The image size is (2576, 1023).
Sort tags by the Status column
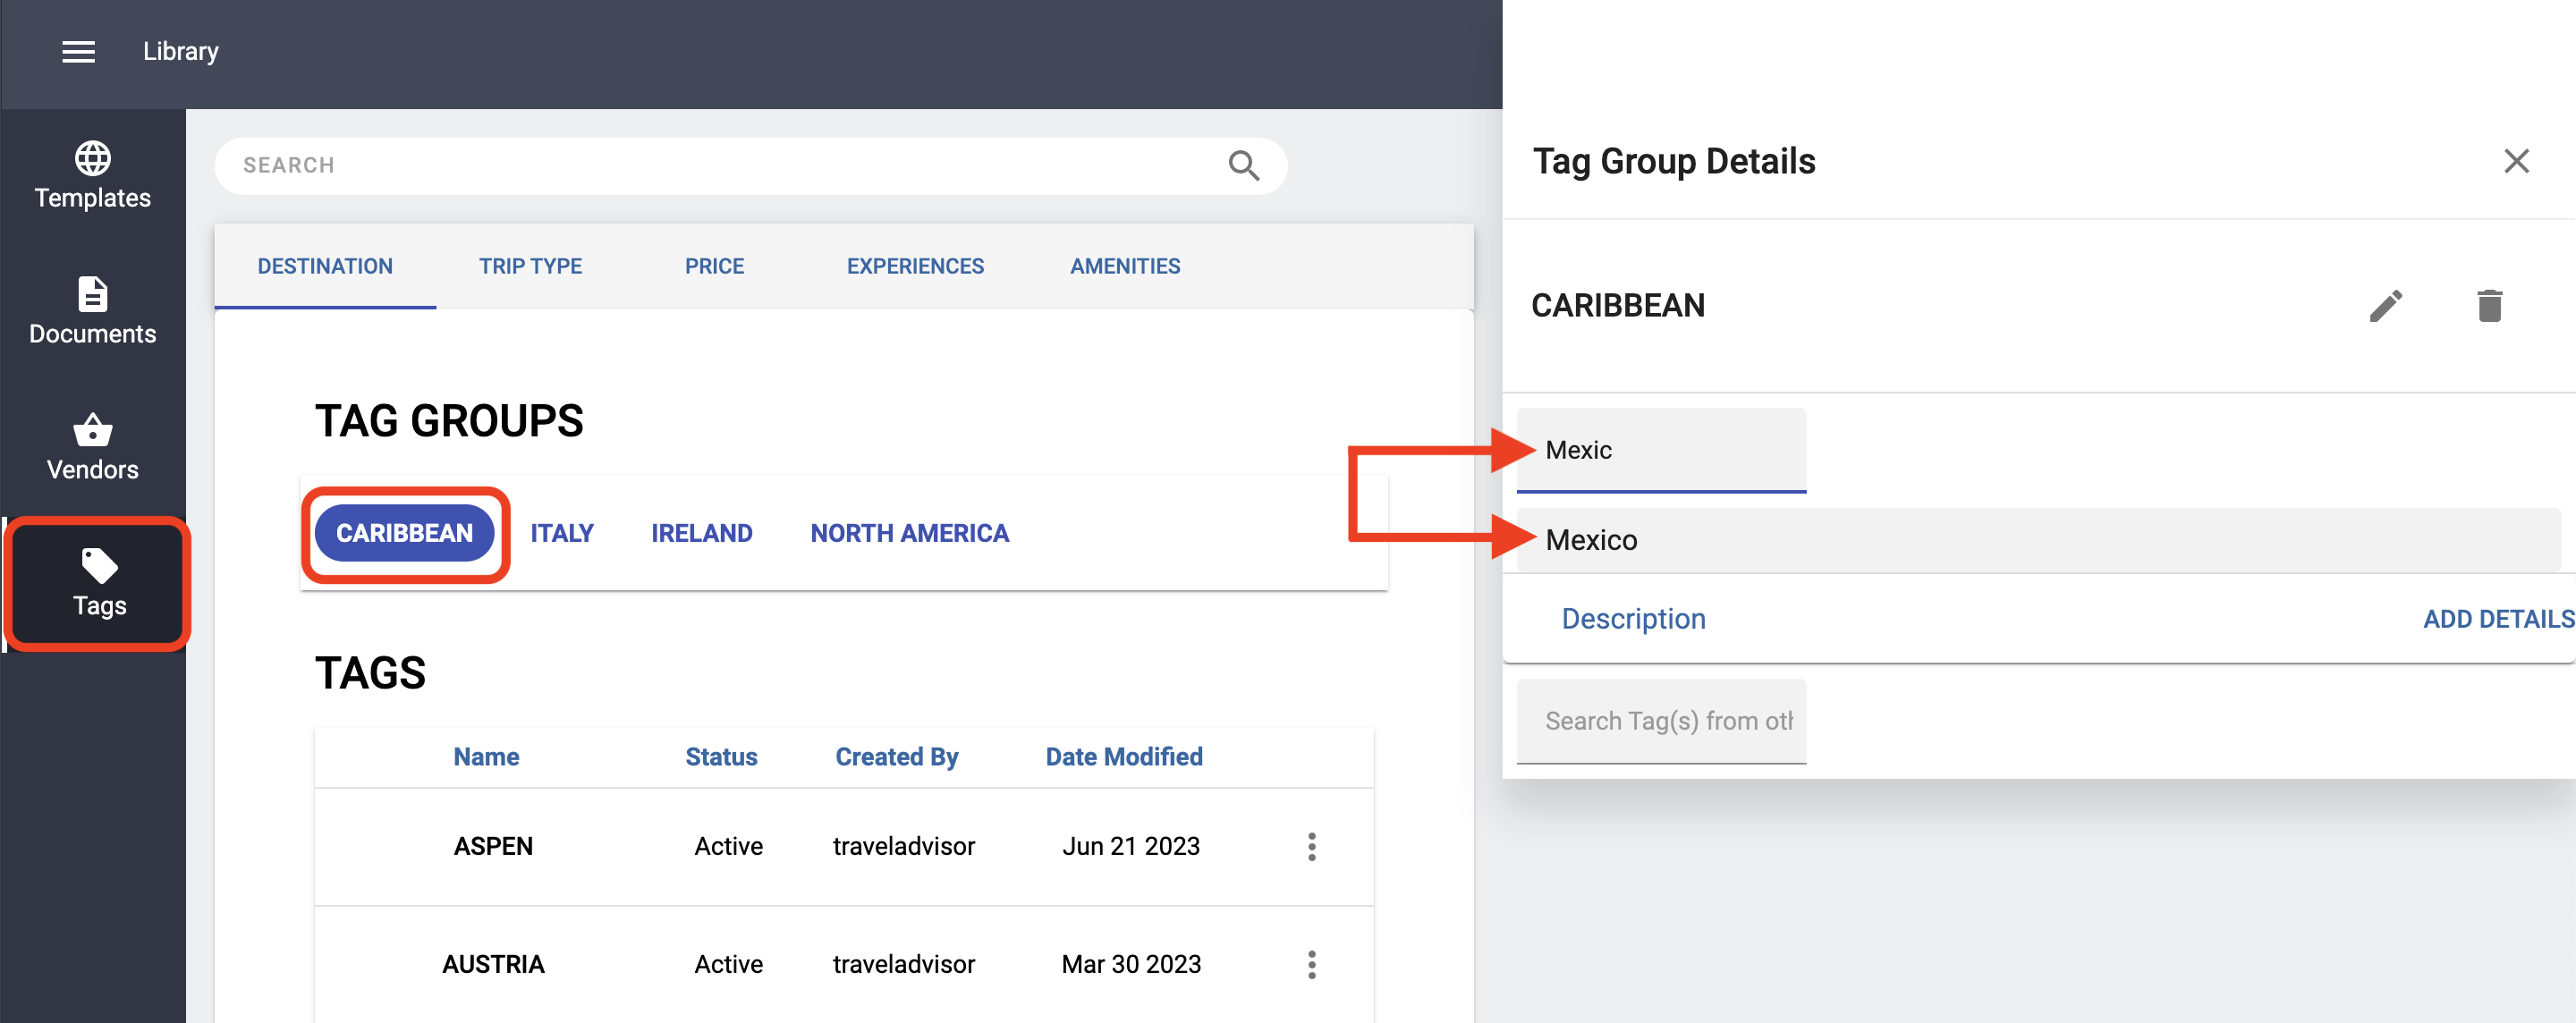click(721, 757)
